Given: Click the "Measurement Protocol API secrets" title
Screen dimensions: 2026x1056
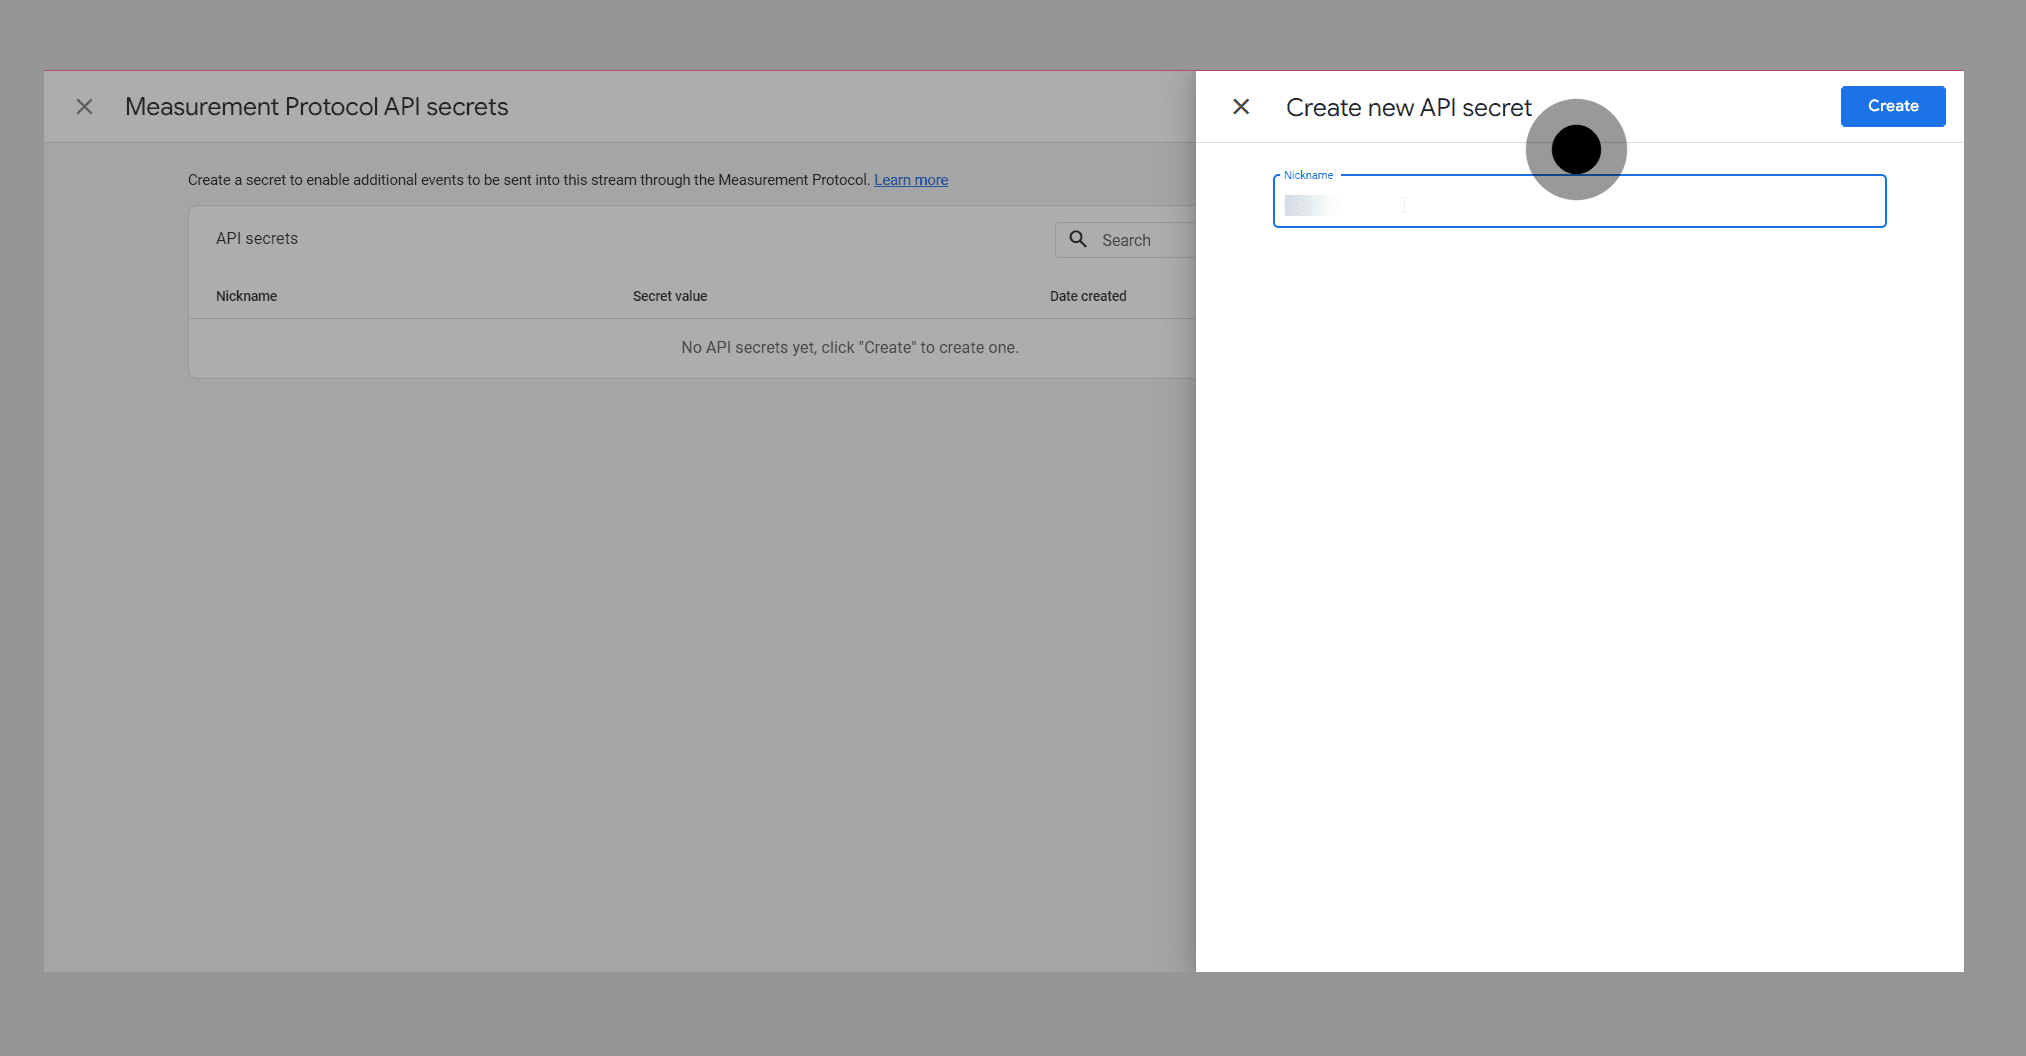Looking at the screenshot, I should pyautogui.click(x=316, y=107).
